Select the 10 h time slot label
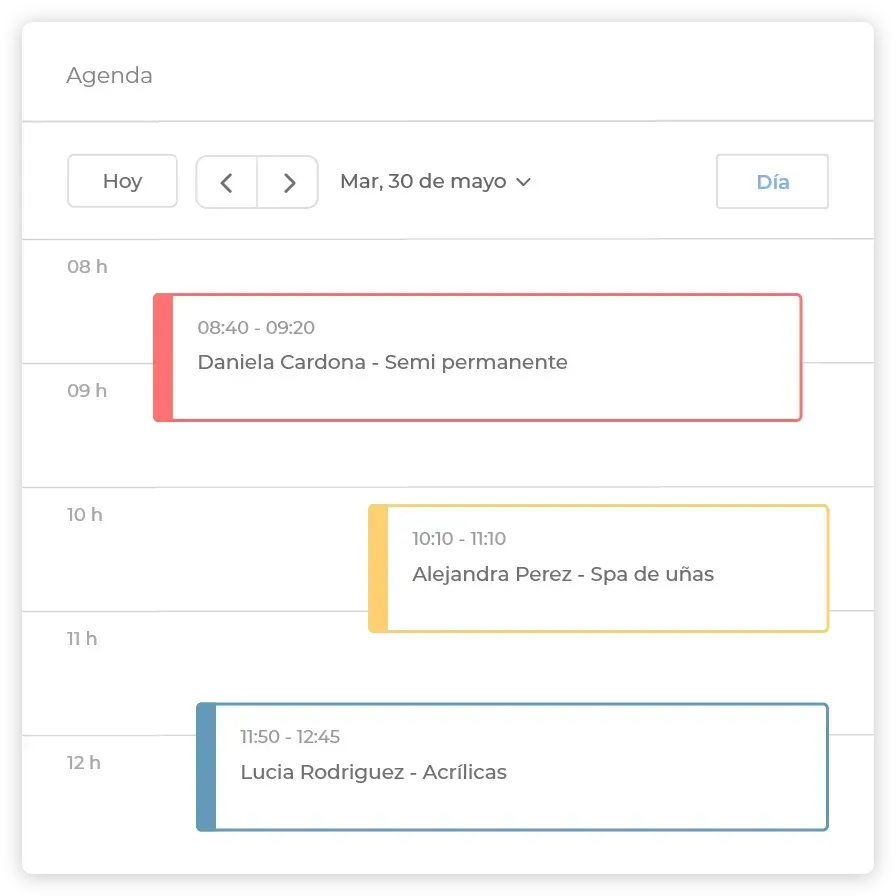The width and height of the screenshot is (896, 896). pyautogui.click(x=85, y=515)
